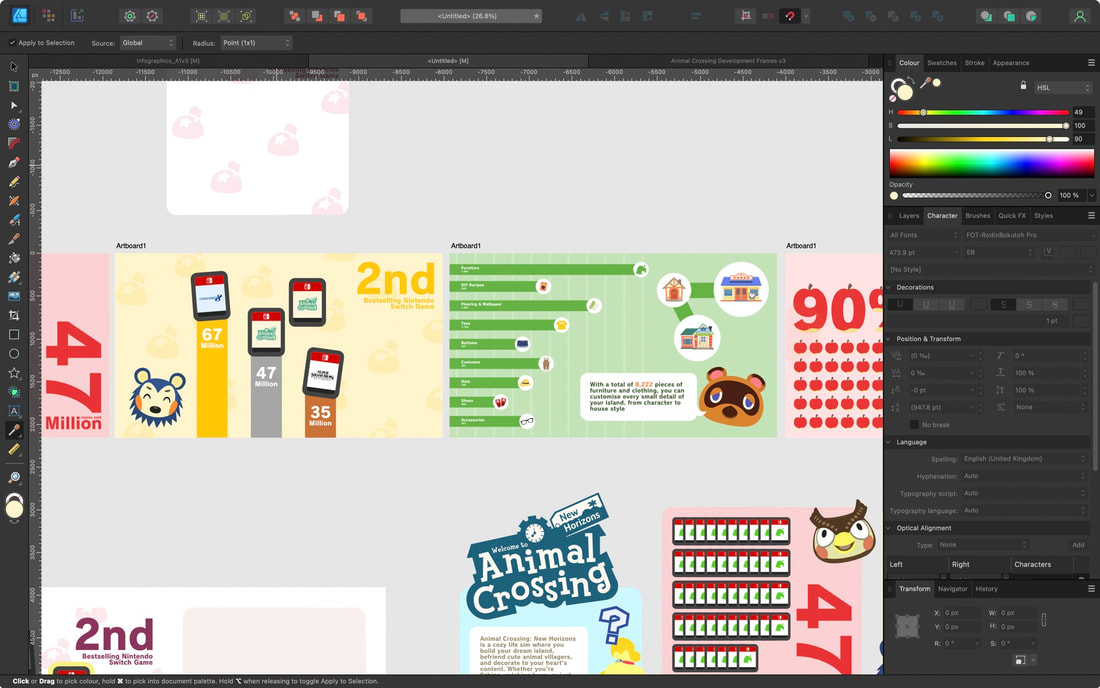The width and height of the screenshot is (1100, 688).
Task: Switch to the Designer persona
Action: coord(19,15)
